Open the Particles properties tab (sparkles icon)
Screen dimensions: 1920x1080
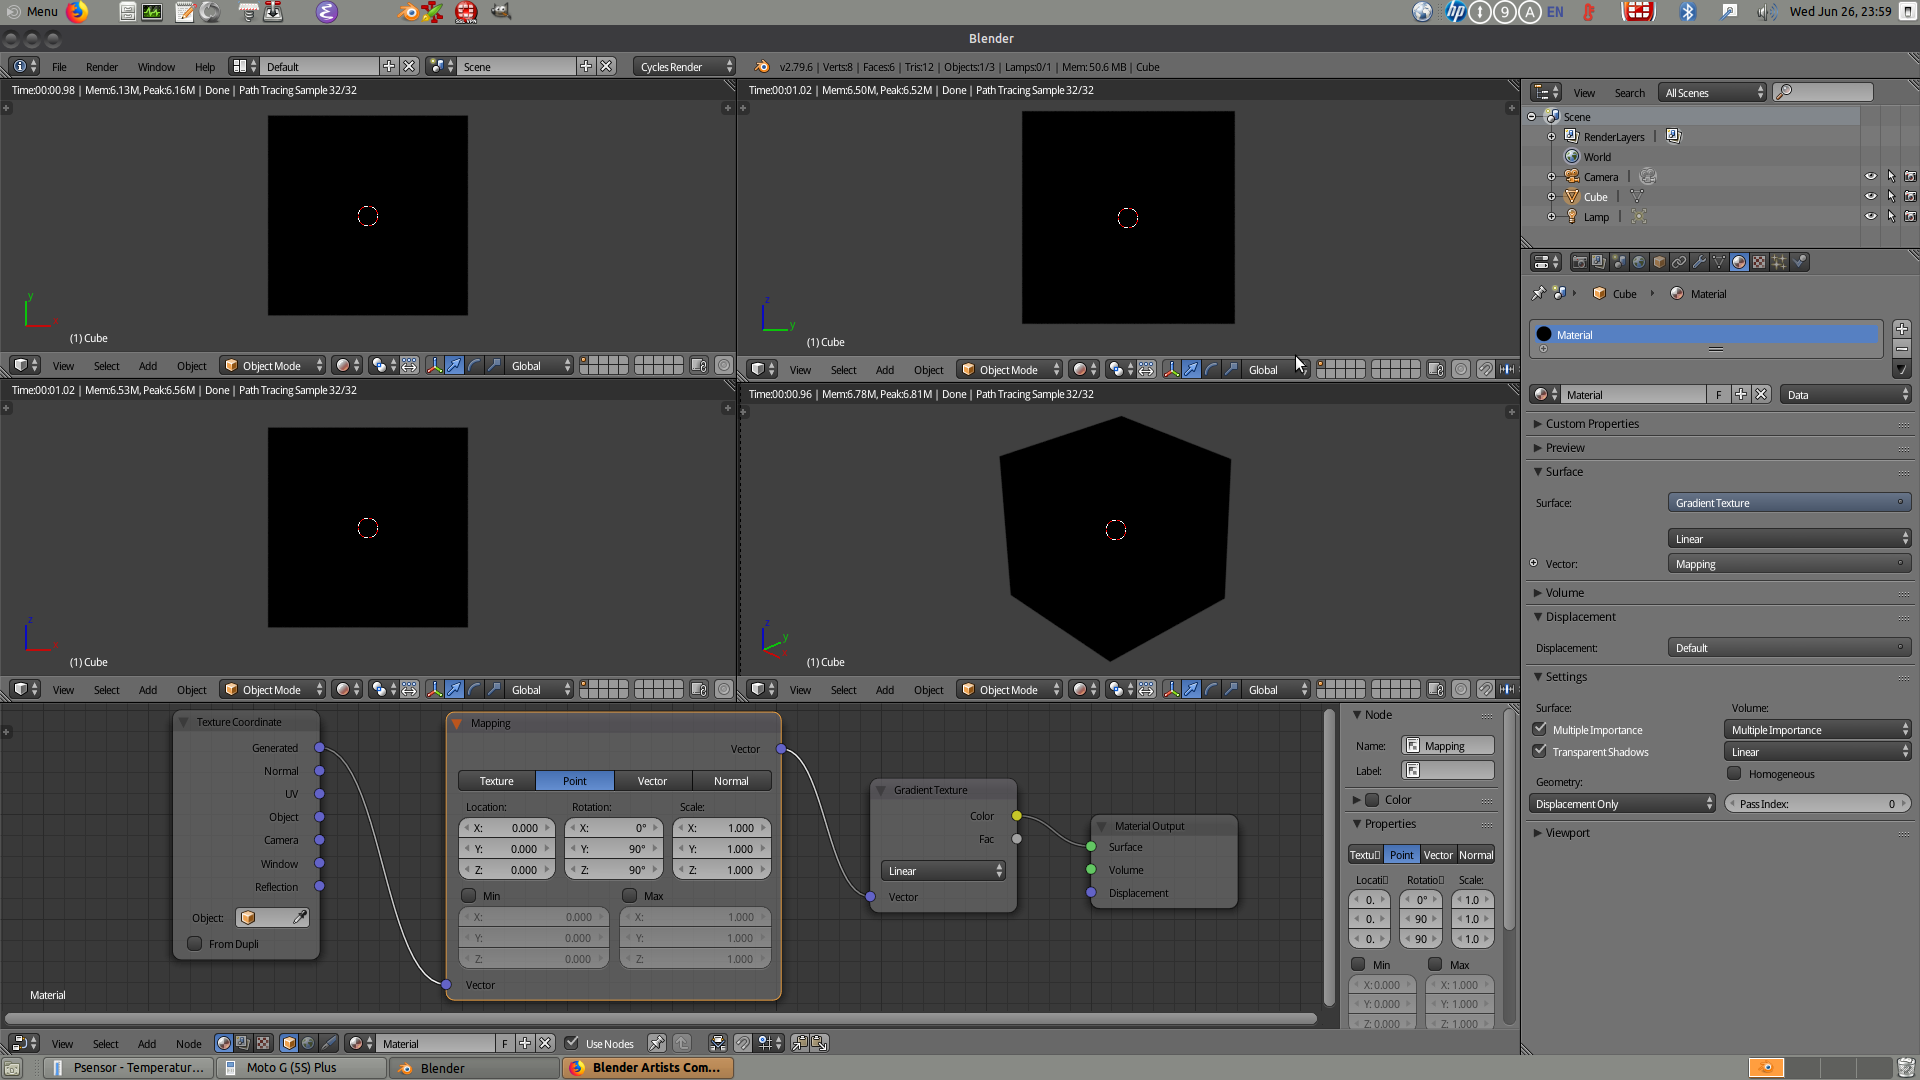1779,262
